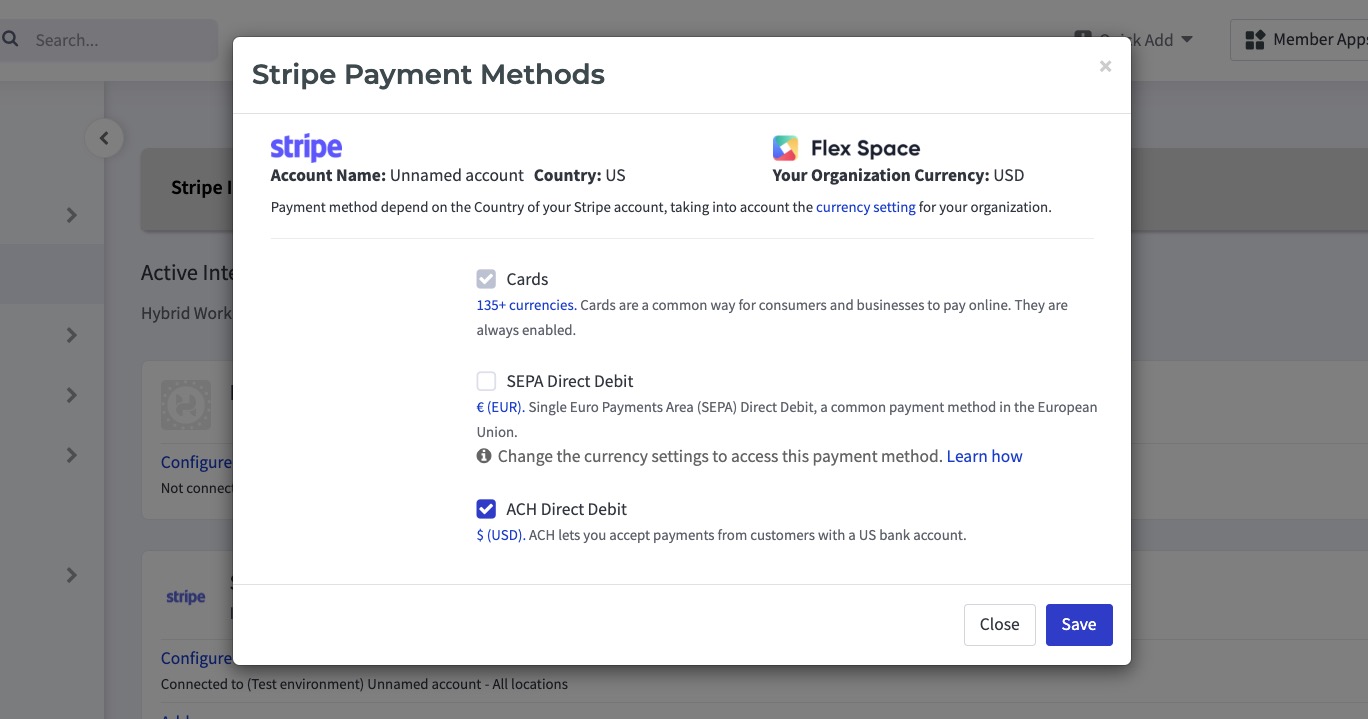Click the Account Name Unnamed account text
Viewport: 1368px width, 719px height.
pos(397,175)
